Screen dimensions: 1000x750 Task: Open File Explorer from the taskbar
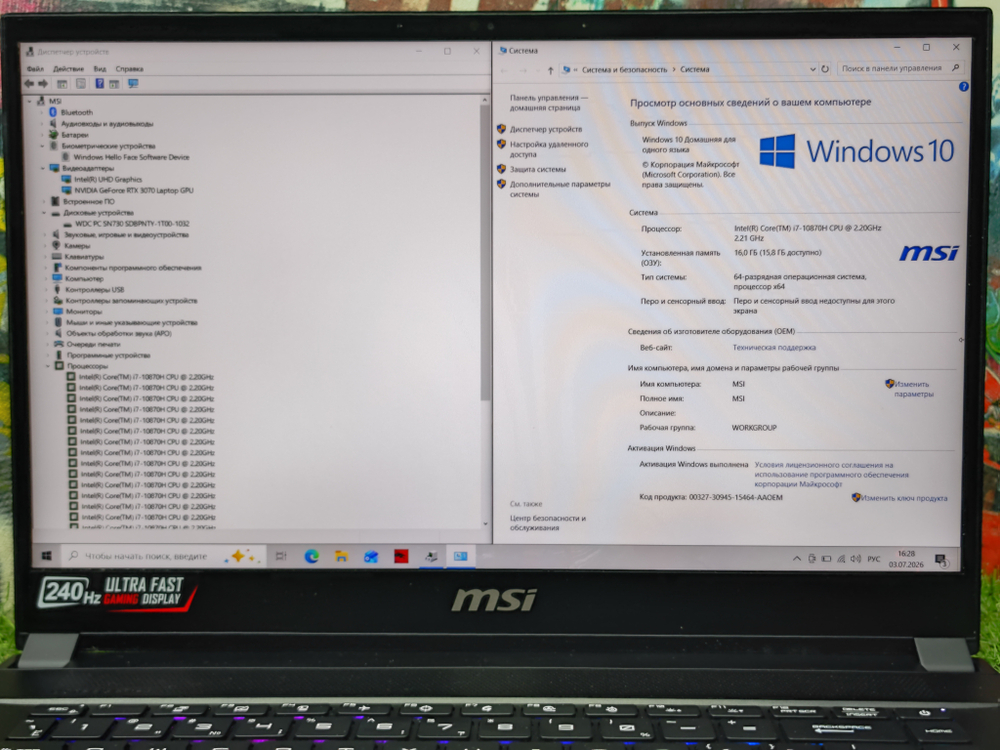click(341, 556)
